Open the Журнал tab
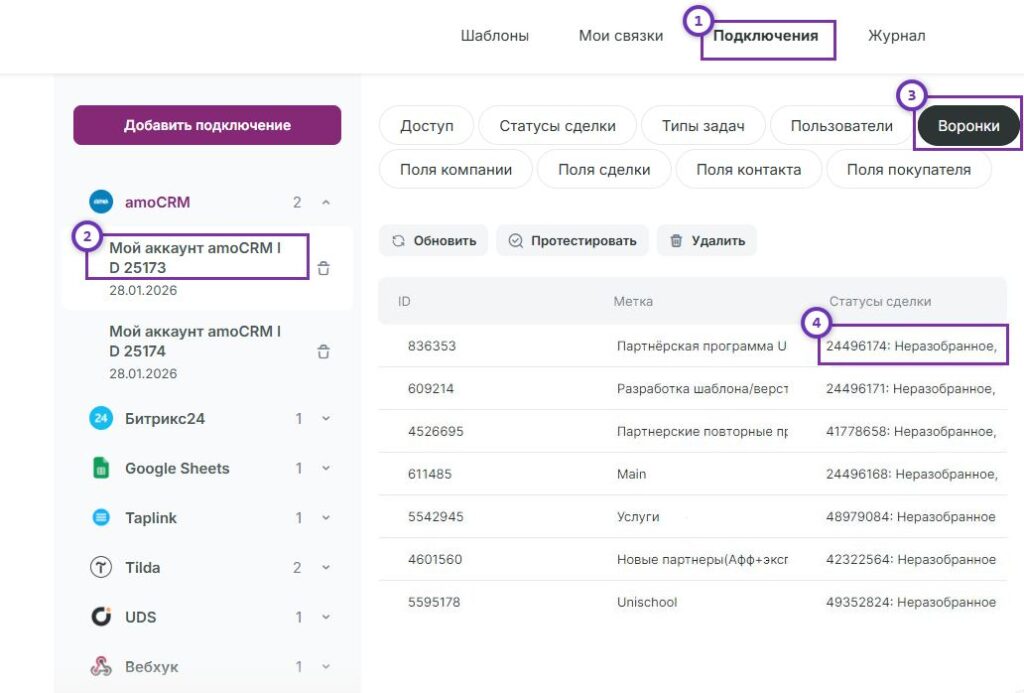Viewport: 1024px width, 693px height. 896,35
